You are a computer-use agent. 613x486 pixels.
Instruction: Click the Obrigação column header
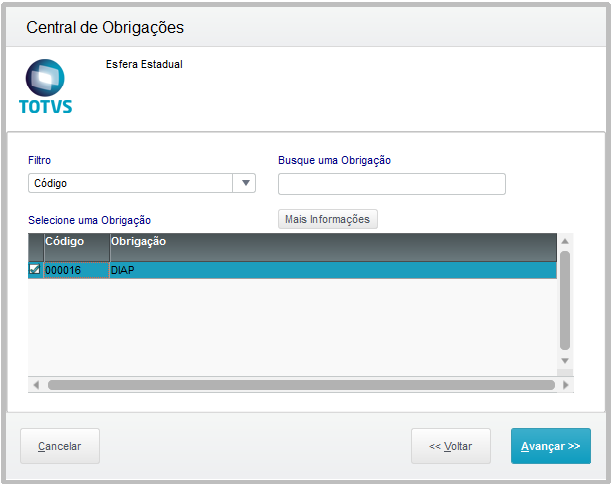click(x=330, y=242)
